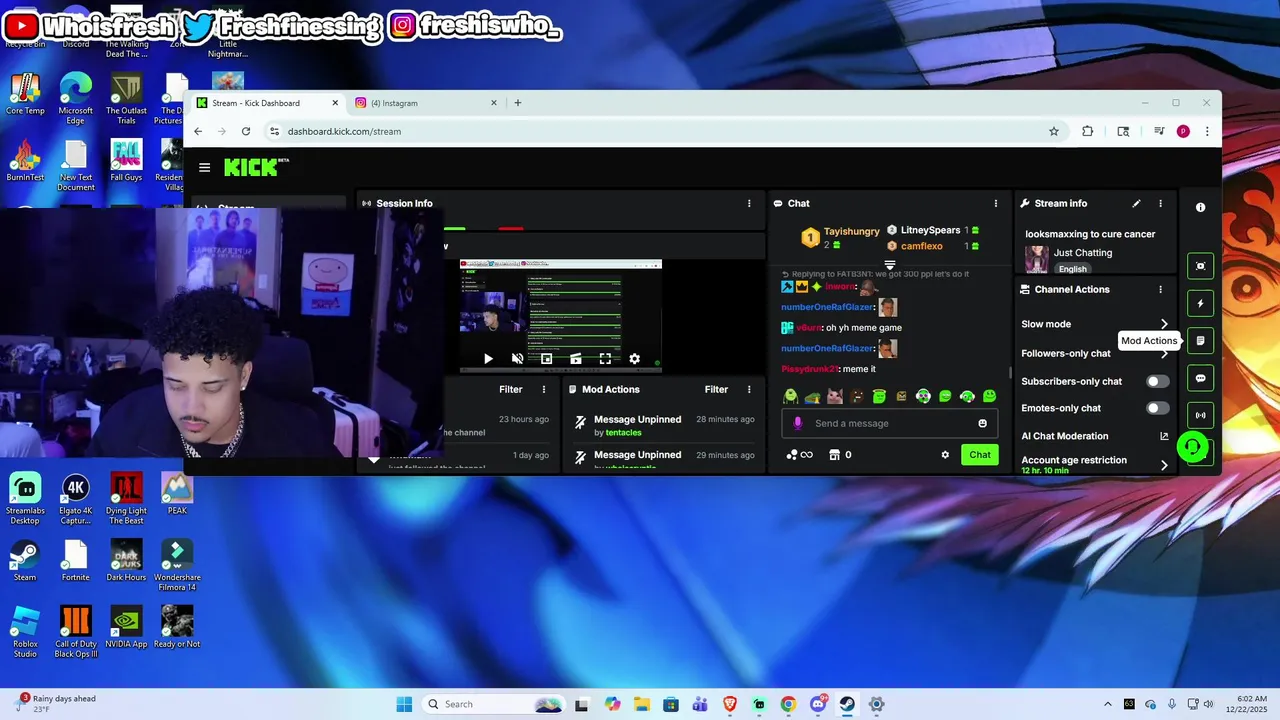
Task: Open the preview player settings gear
Action: point(634,359)
